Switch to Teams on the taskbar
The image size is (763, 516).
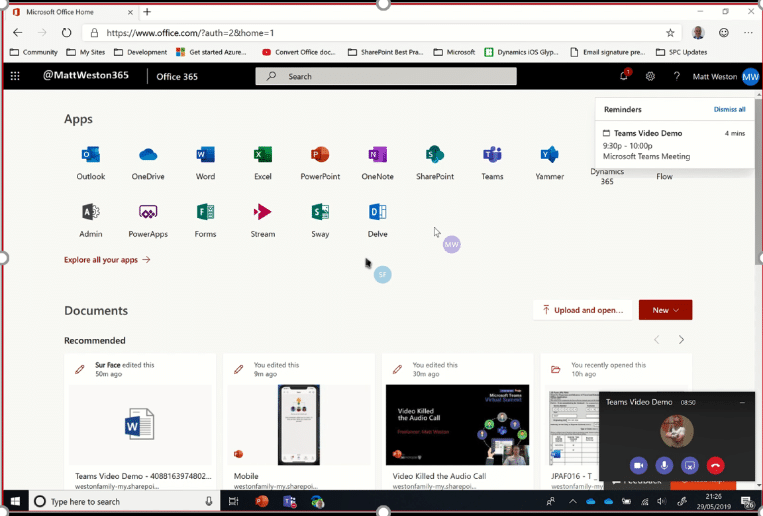pyautogui.click(x=290, y=501)
